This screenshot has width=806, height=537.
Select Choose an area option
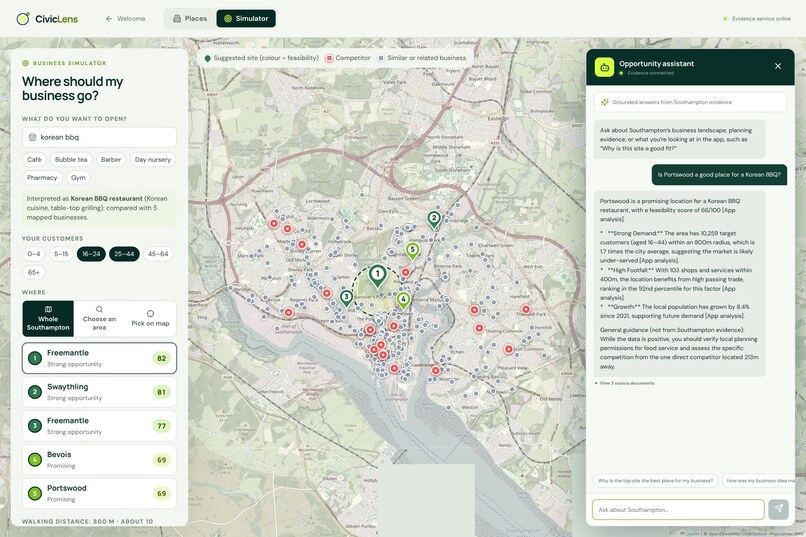pos(99,319)
